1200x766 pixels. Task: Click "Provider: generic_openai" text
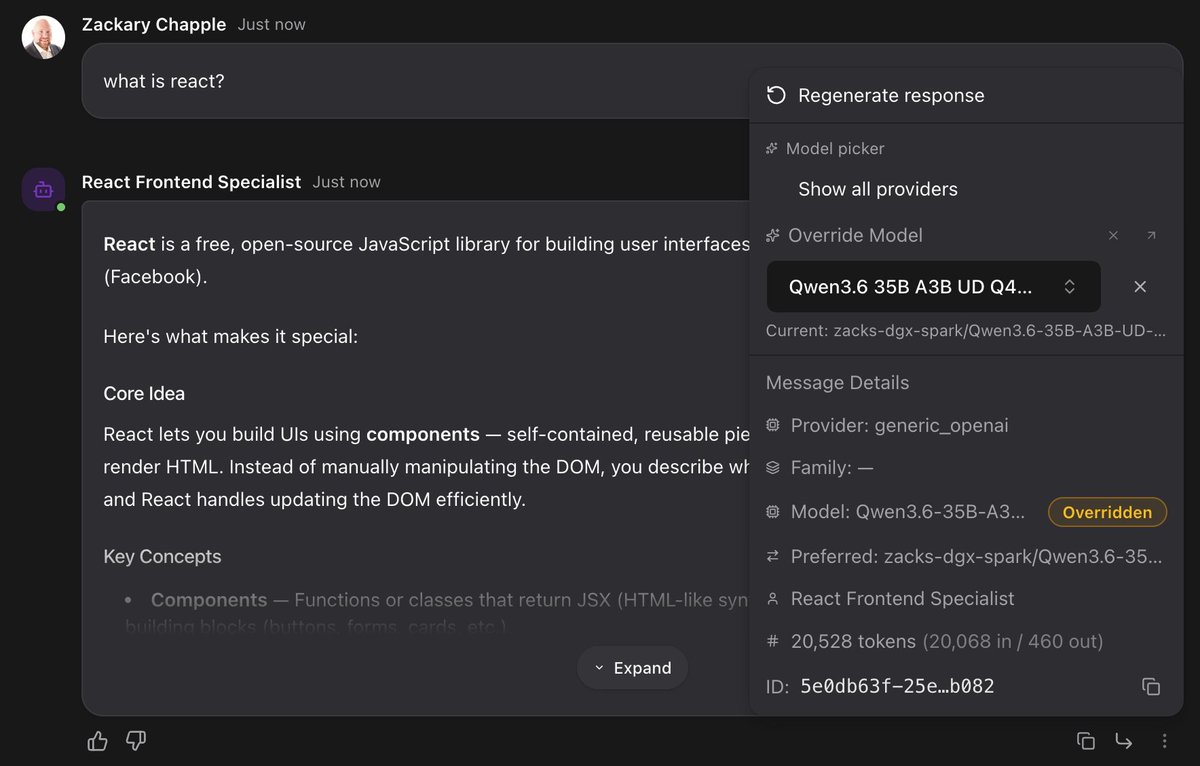[x=899, y=426]
